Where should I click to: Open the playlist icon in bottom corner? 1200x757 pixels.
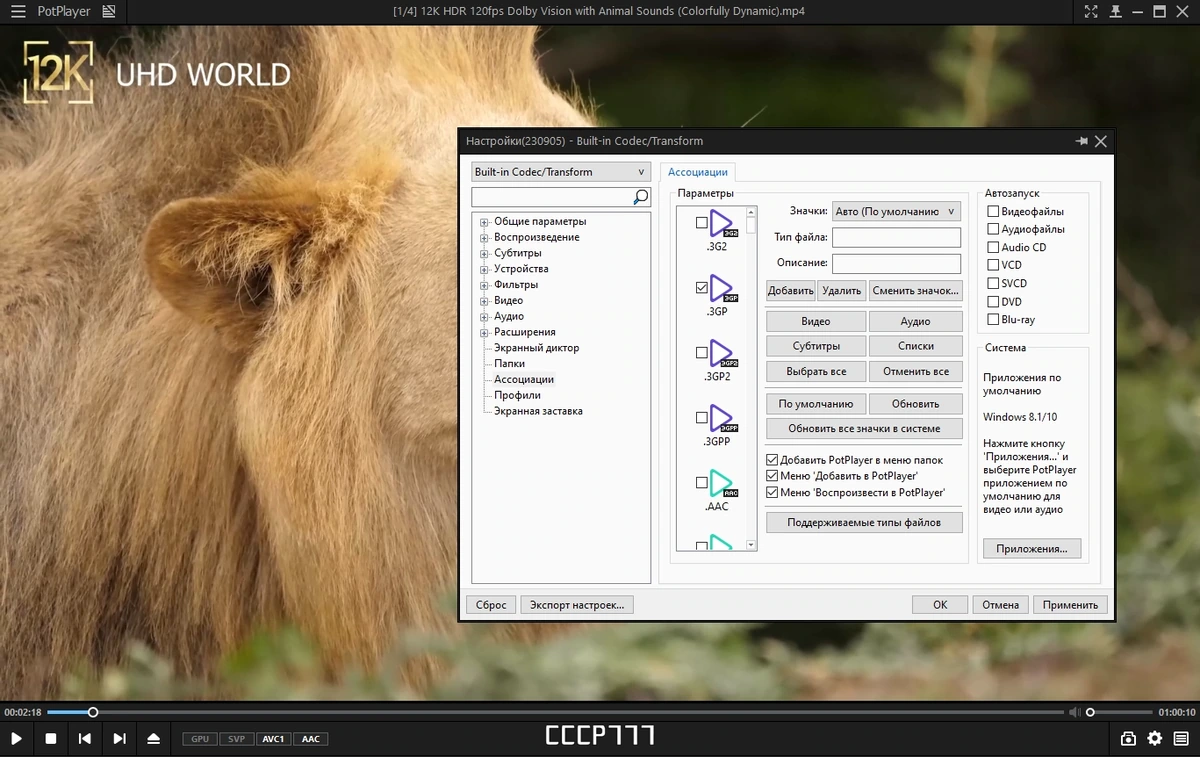[x=1182, y=739]
